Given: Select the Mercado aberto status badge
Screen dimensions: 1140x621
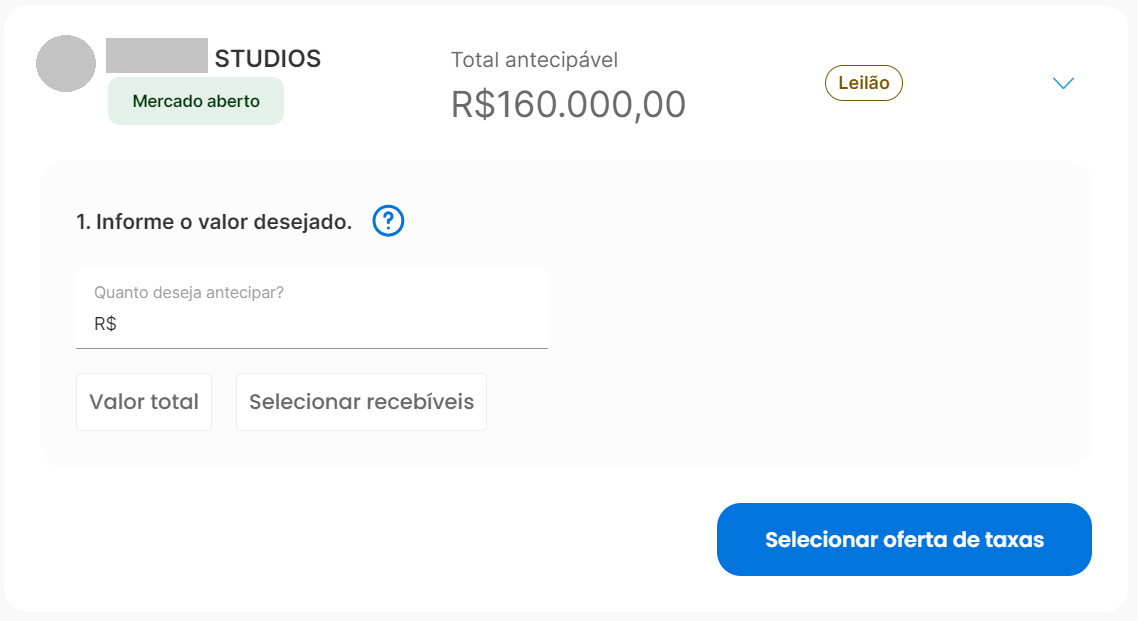Looking at the screenshot, I should coord(196,101).
